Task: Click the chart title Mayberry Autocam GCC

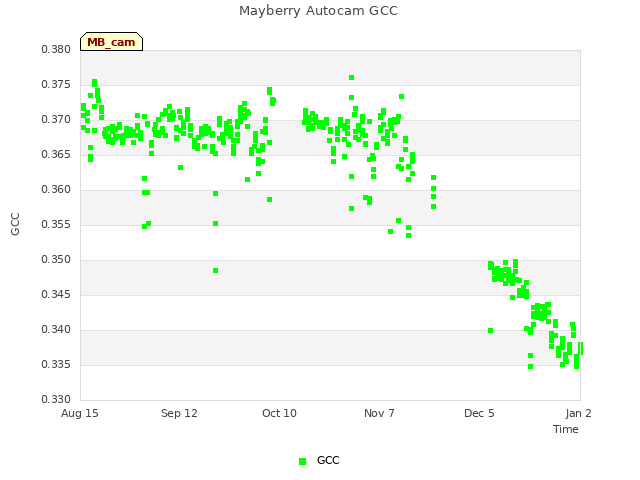Action: [318, 11]
